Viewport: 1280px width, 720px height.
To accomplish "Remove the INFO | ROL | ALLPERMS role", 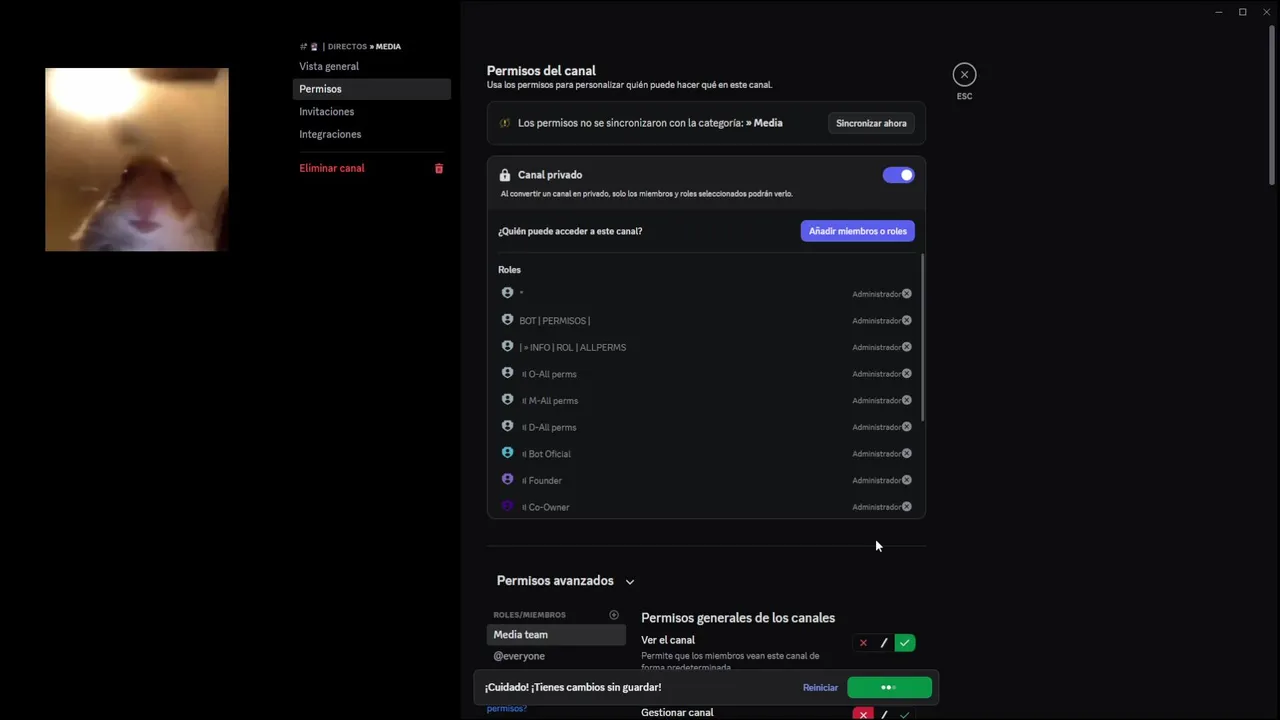I will pyautogui.click(x=906, y=347).
